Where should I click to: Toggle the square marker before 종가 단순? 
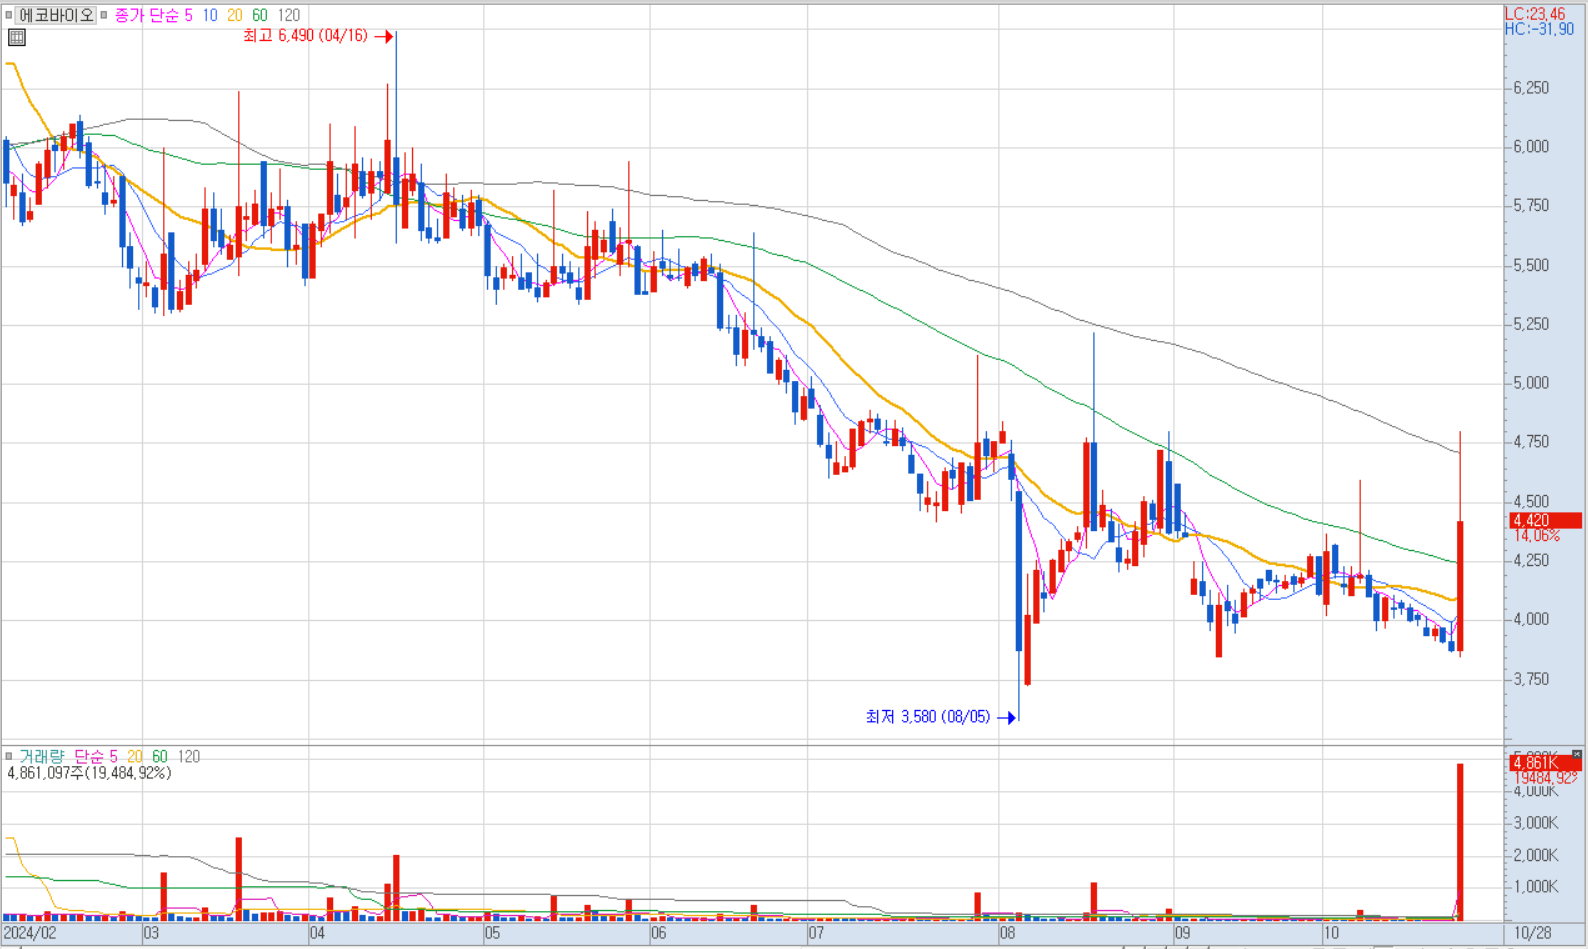pos(104,15)
